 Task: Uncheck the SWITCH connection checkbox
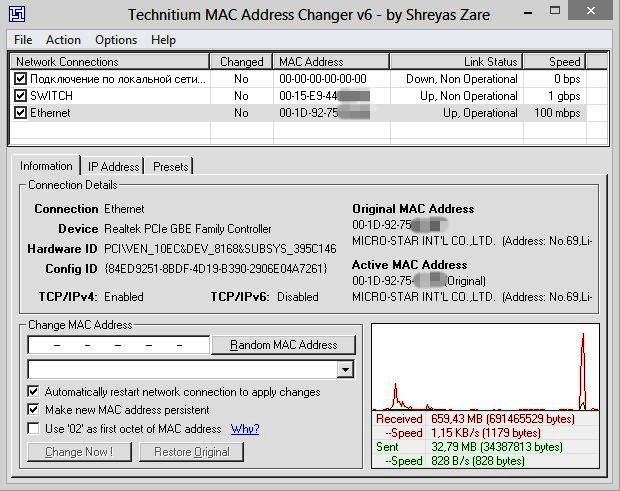[20, 96]
